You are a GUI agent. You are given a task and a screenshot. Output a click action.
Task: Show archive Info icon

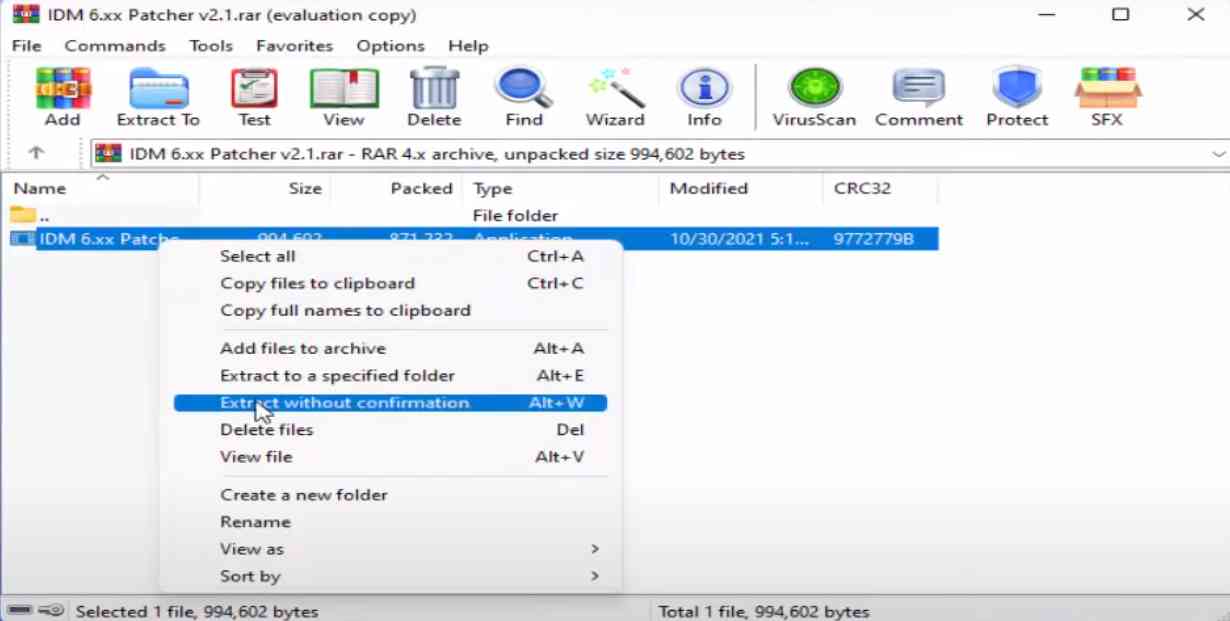click(704, 98)
